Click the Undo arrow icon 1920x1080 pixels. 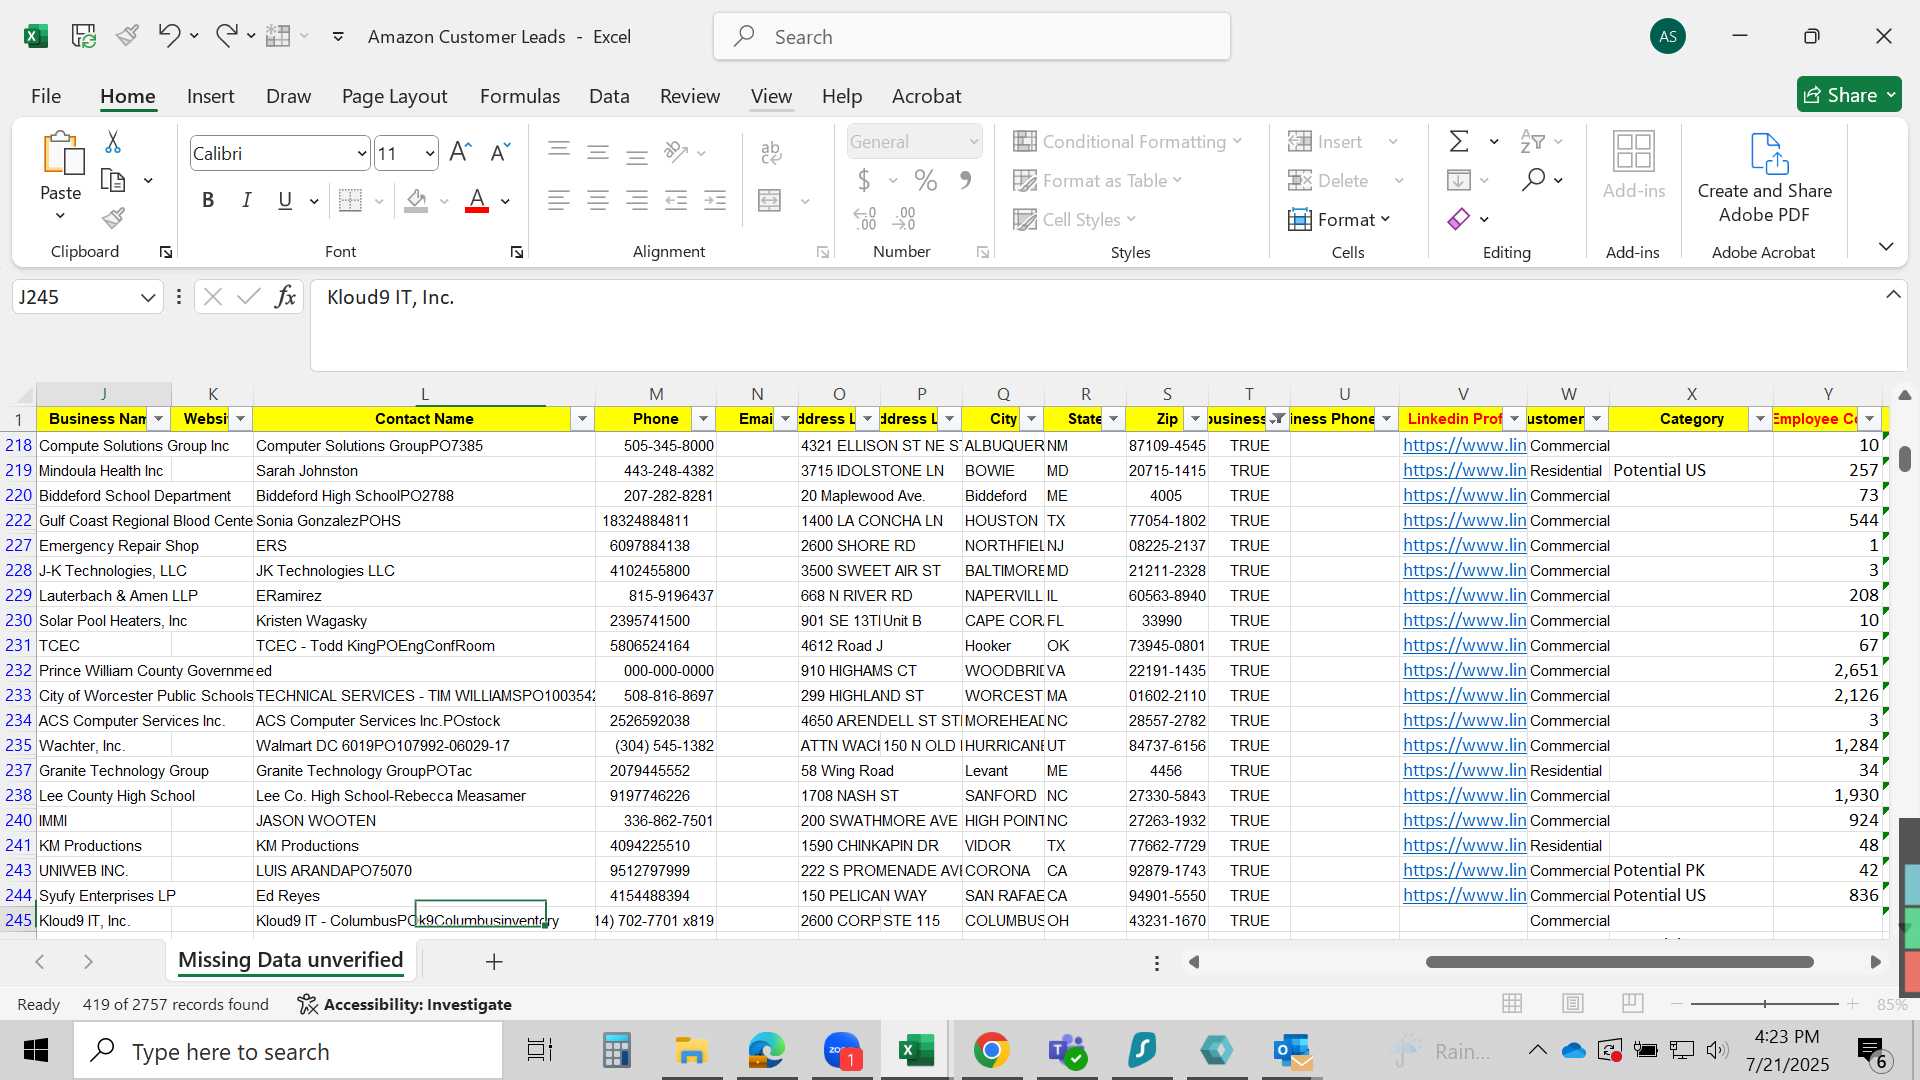tap(168, 36)
